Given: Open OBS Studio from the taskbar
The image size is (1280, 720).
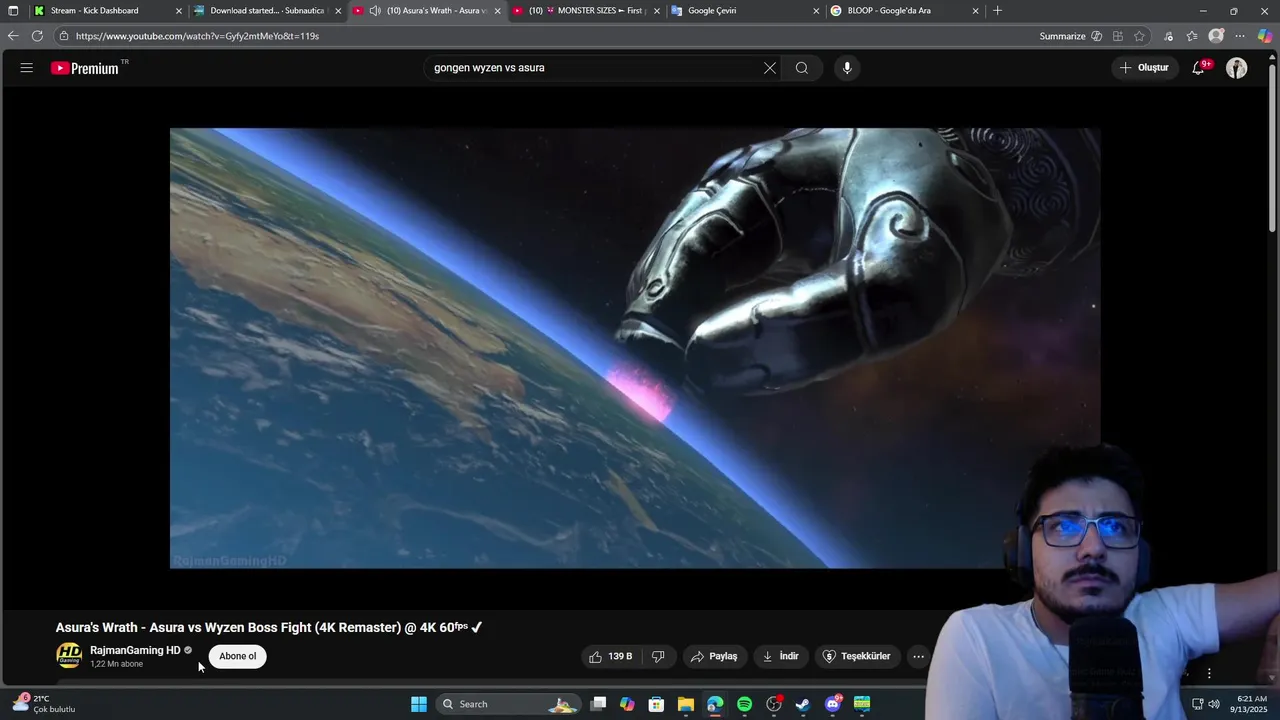Looking at the screenshot, I should (x=774, y=704).
